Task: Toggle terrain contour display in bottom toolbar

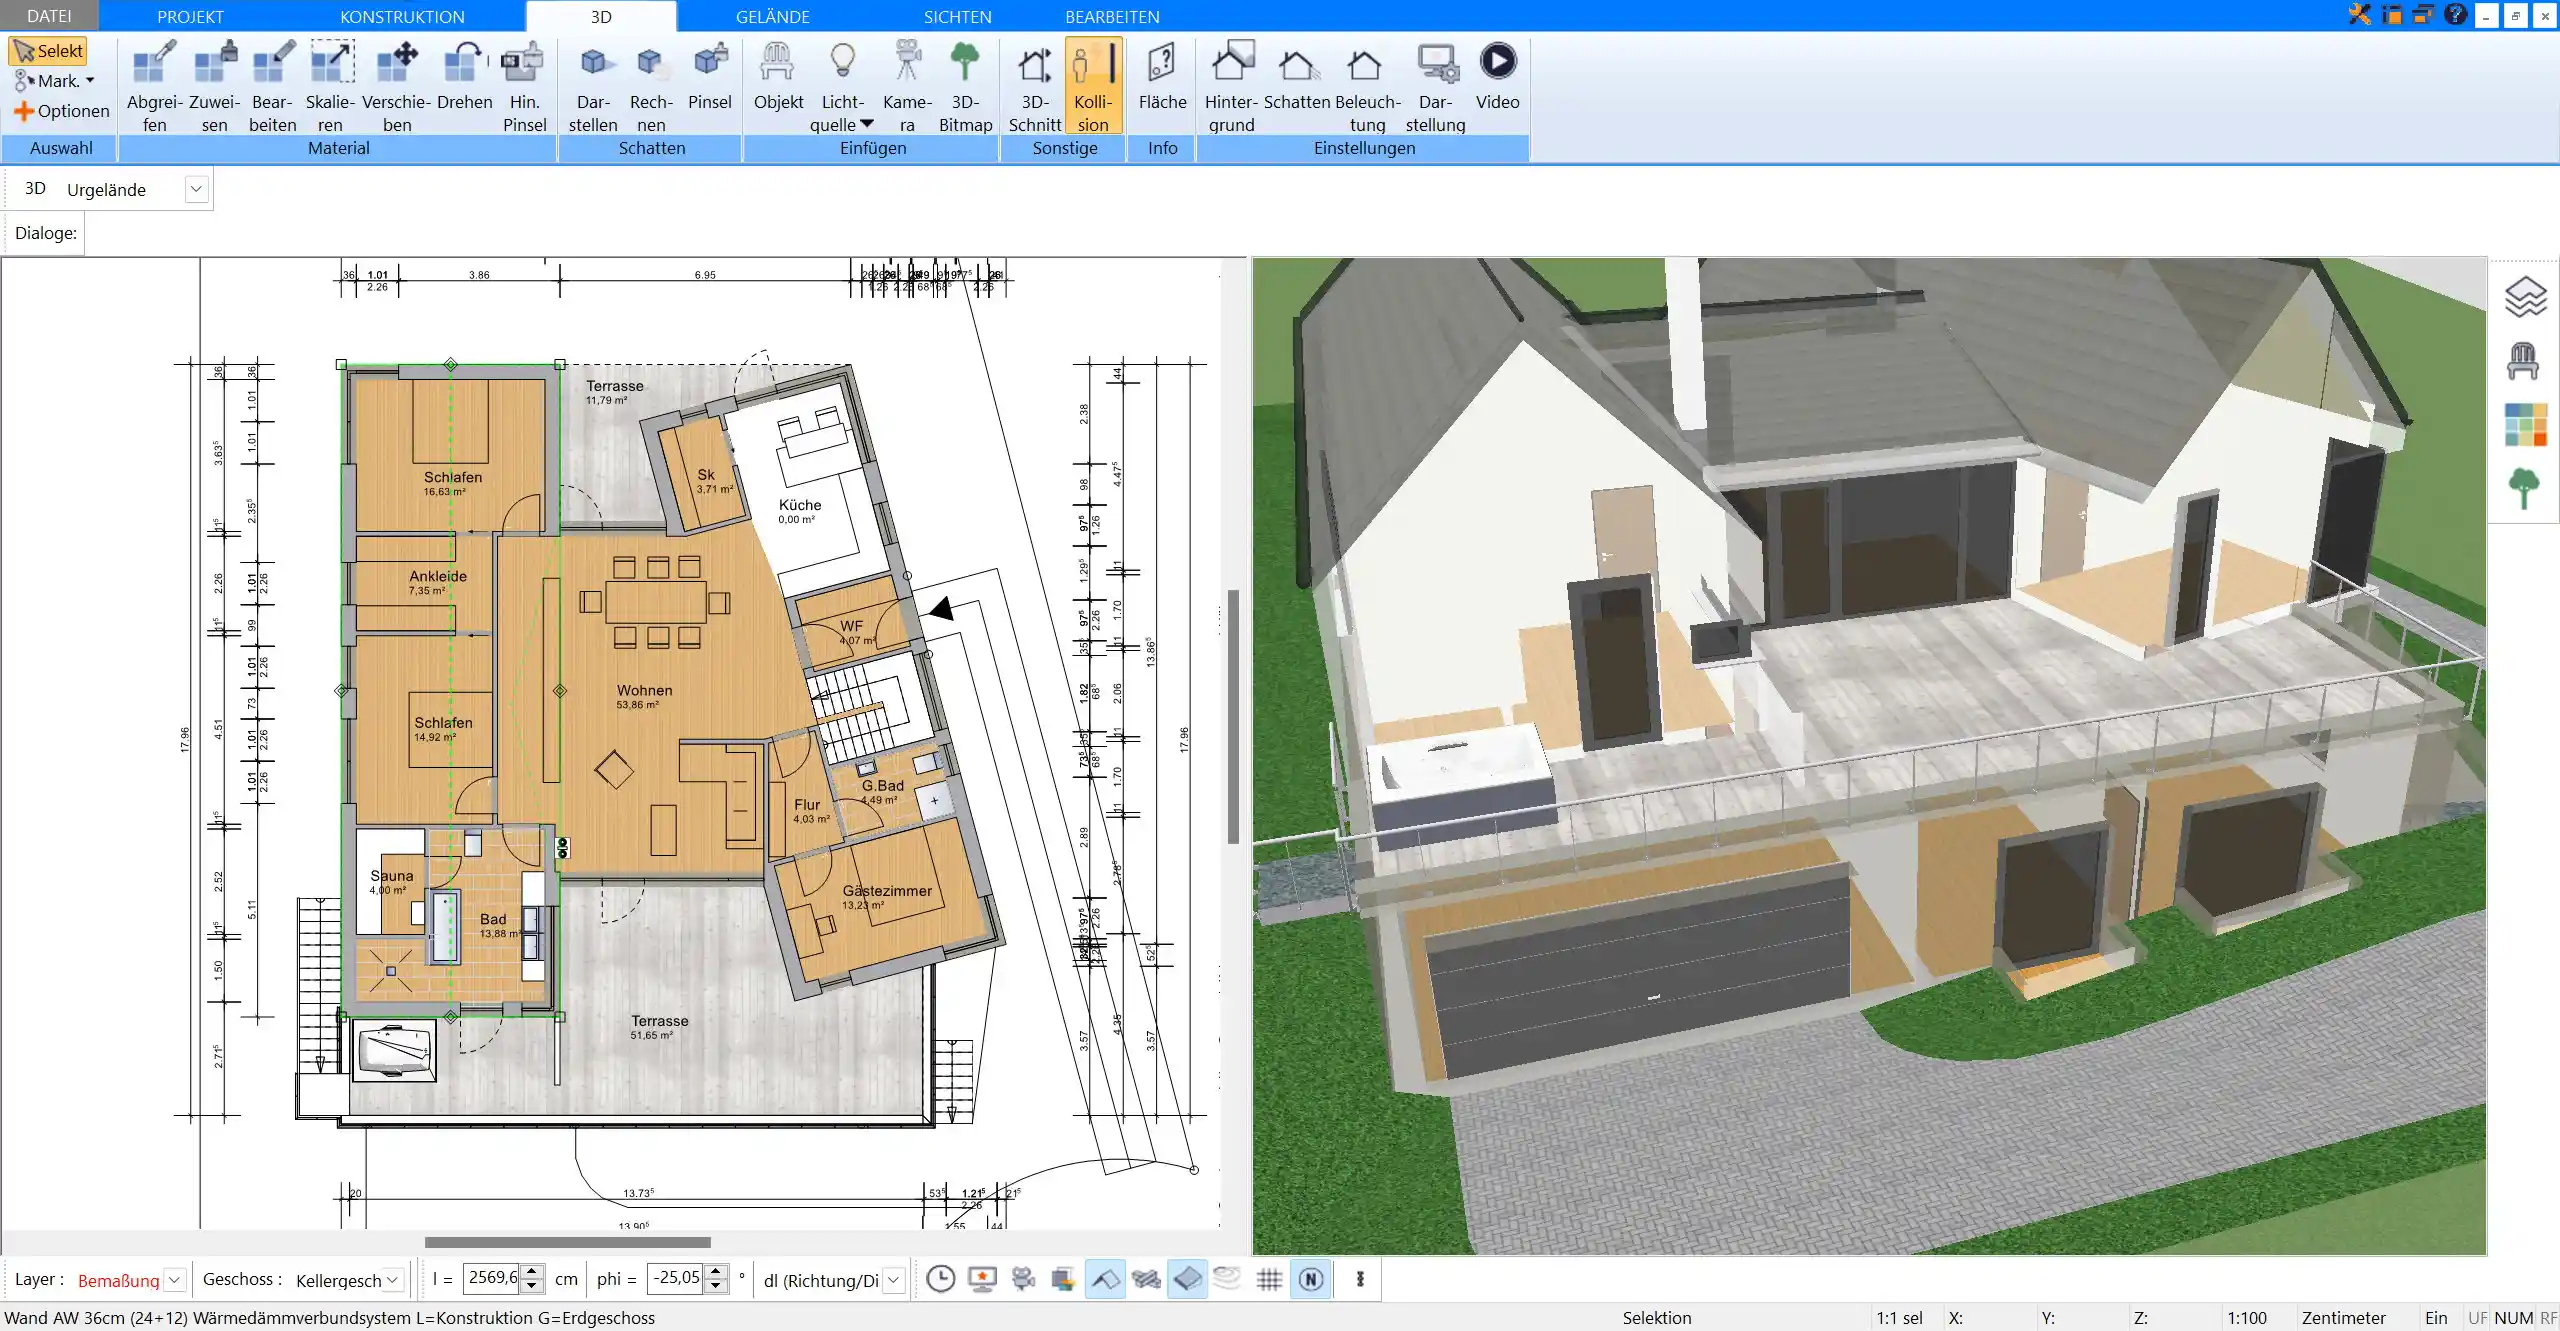Action: click(1227, 1279)
